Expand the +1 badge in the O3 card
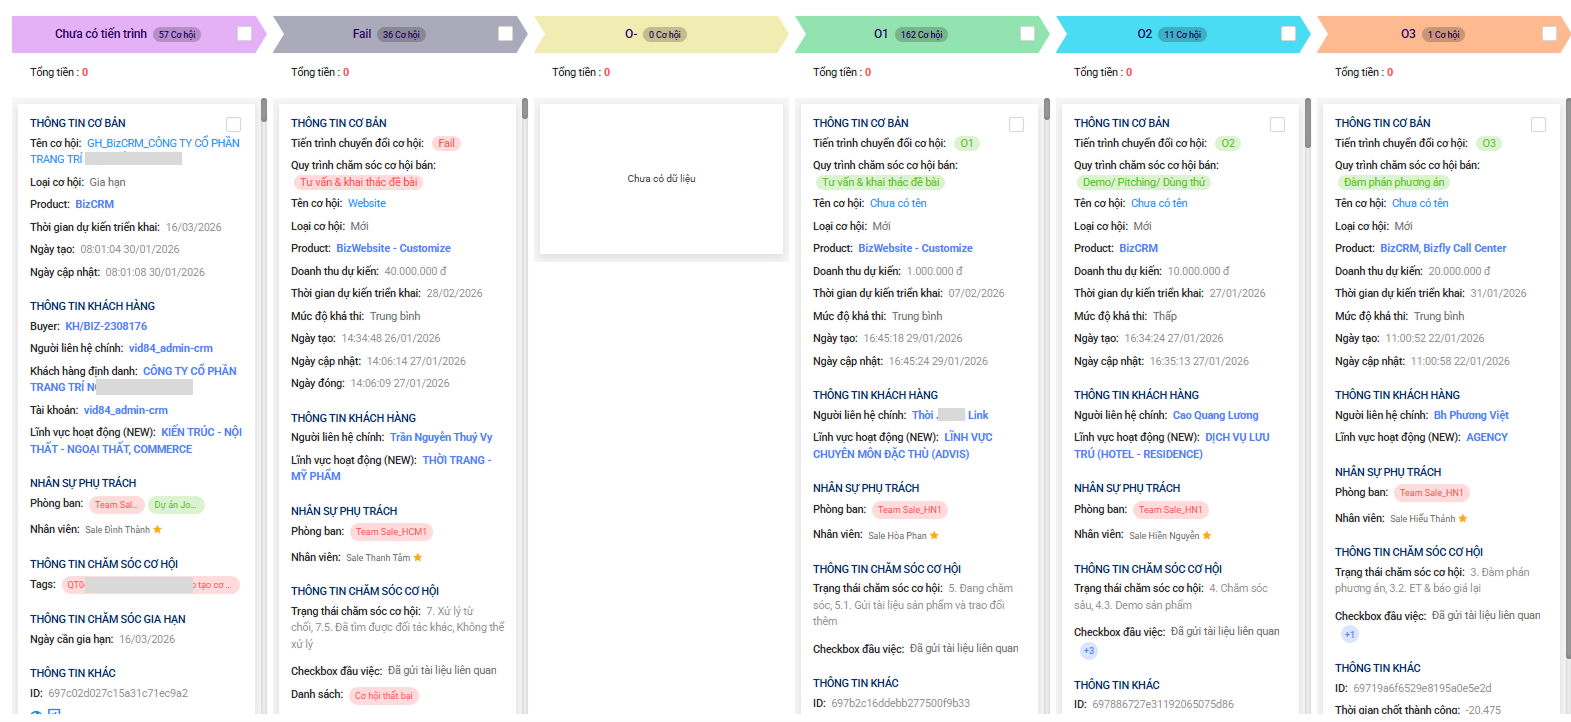Image resolution: width=1571 pixels, height=722 pixels. (x=1350, y=635)
